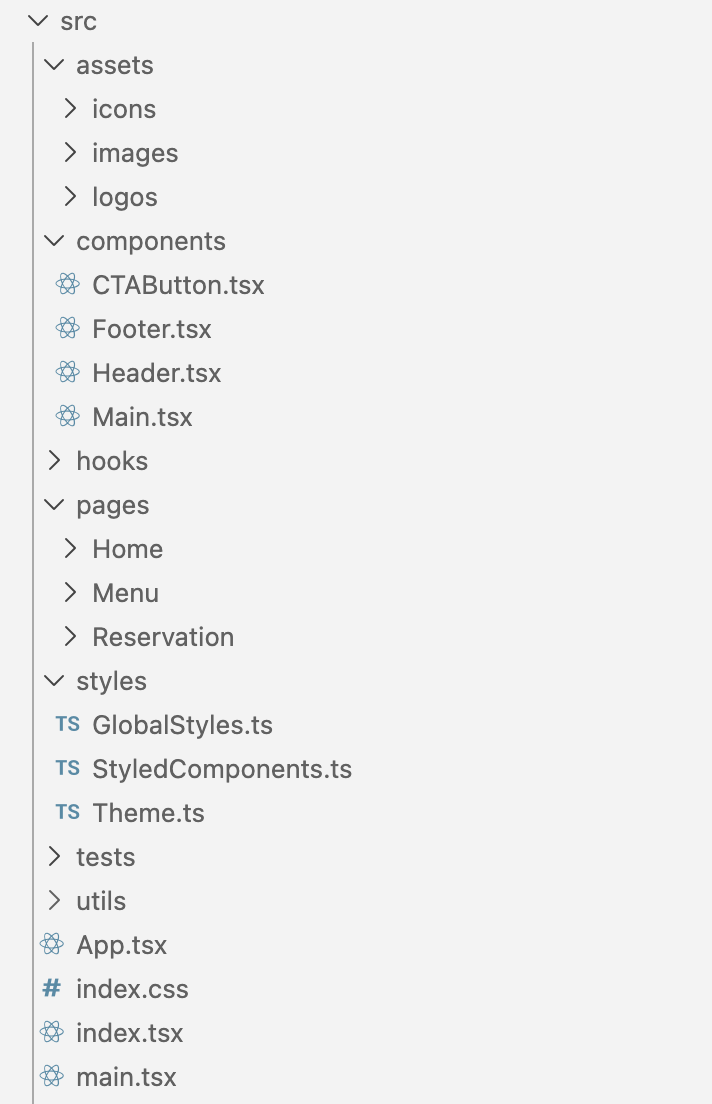
Task: Open the main.tsx file
Action: [126, 1077]
